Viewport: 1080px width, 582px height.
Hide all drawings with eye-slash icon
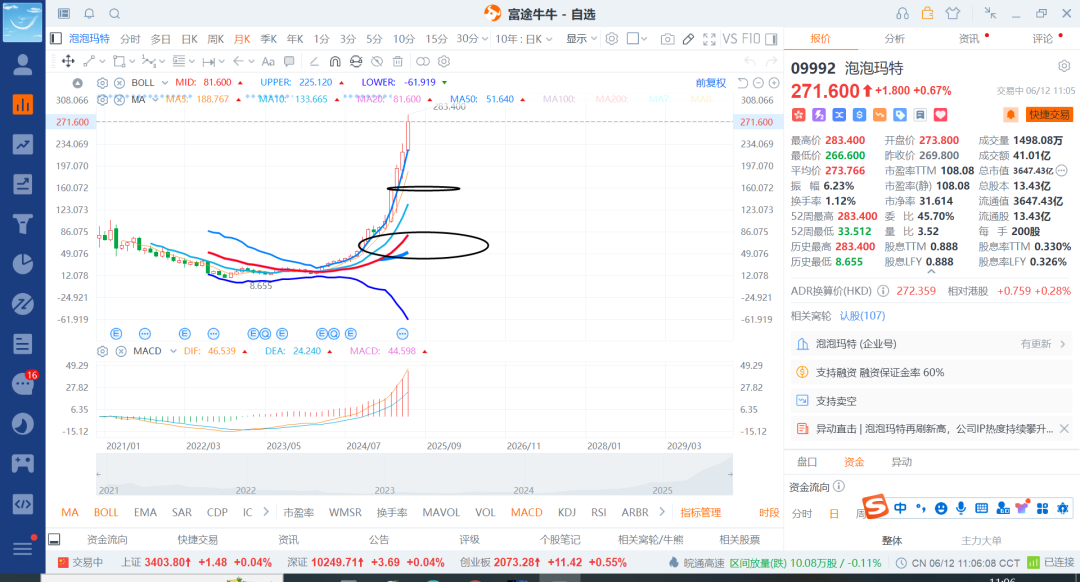click(x=377, y=61)
